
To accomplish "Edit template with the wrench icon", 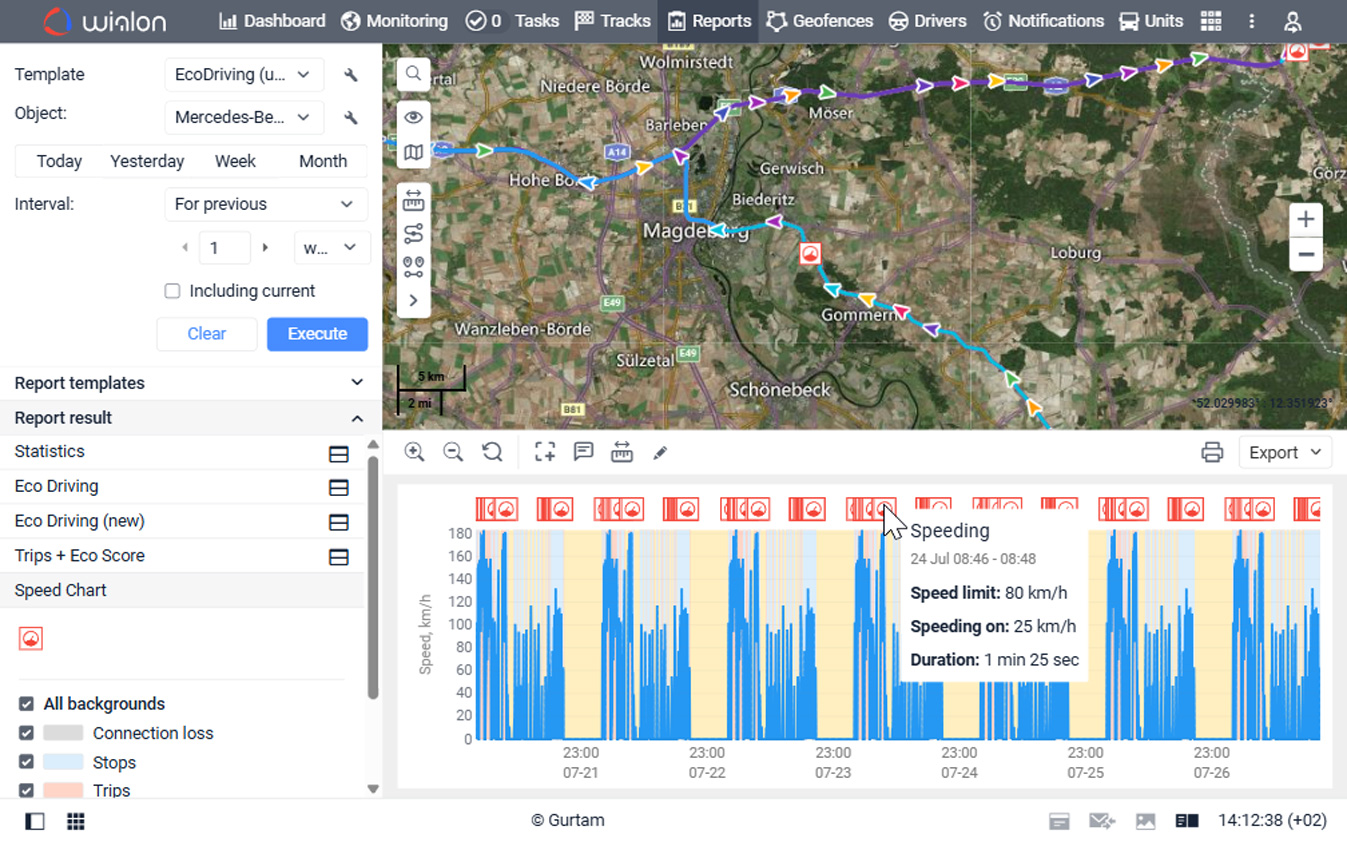I will click(350, 75).
